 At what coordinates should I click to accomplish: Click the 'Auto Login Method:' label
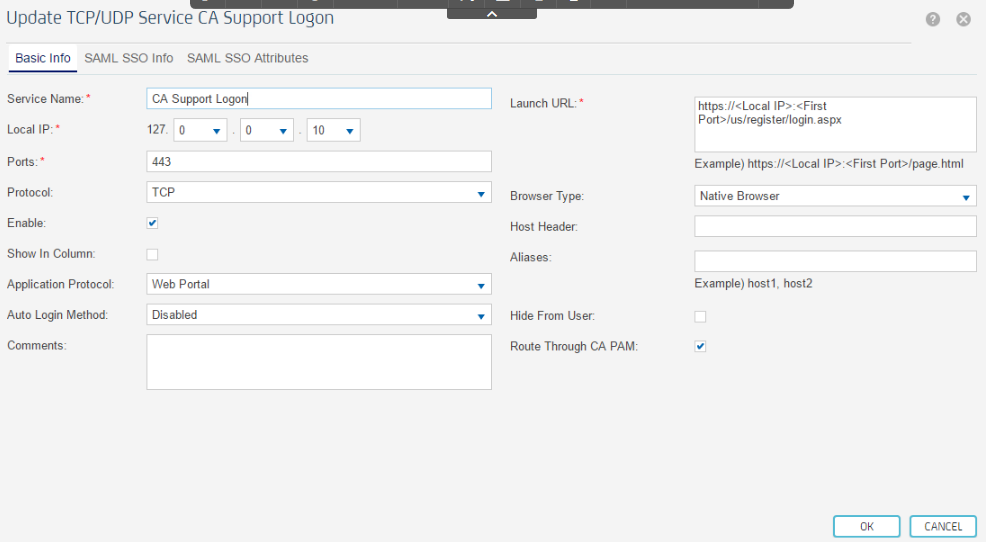57,315
